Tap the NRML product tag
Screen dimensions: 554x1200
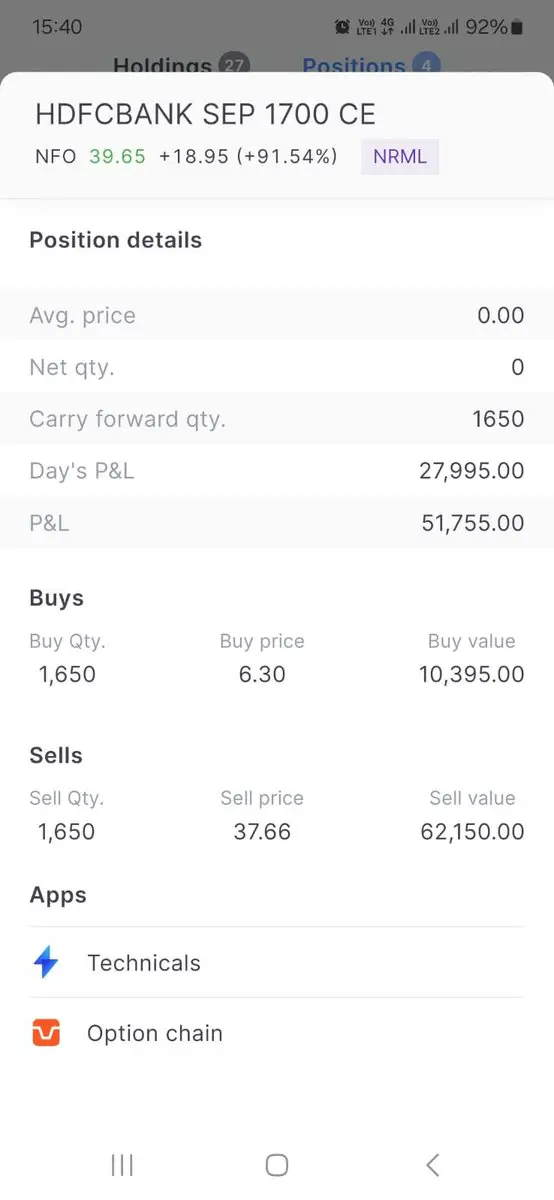[x=400, y=156]
